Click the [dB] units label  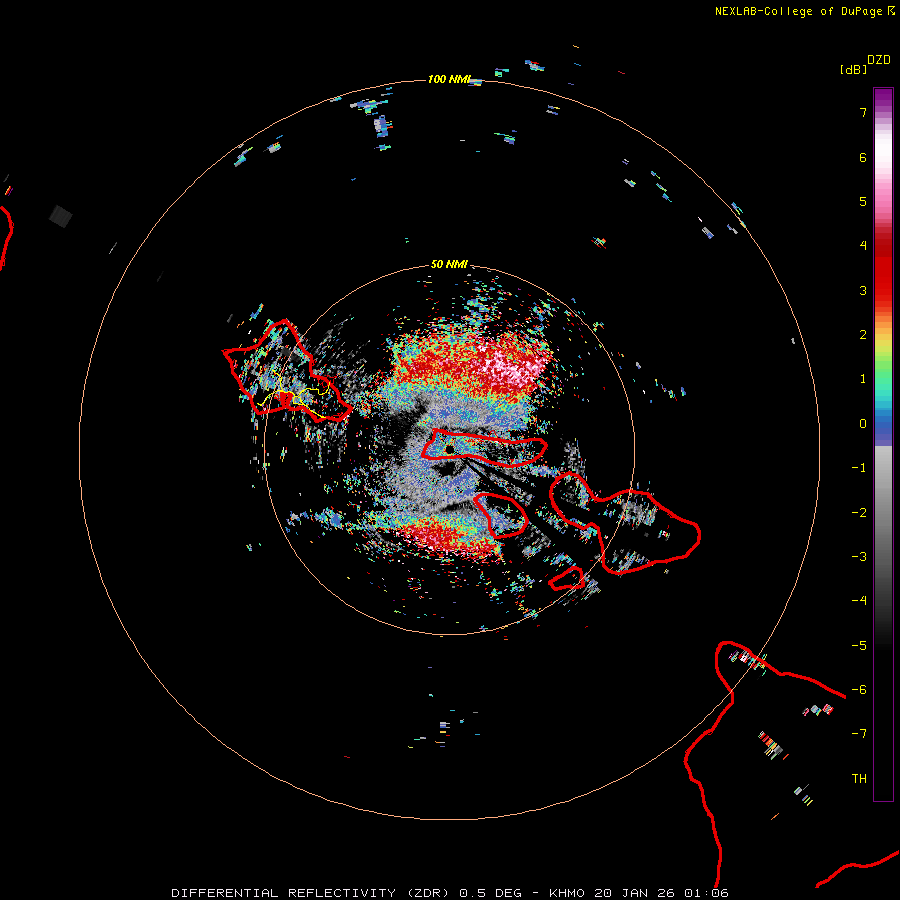coord(854,69)
